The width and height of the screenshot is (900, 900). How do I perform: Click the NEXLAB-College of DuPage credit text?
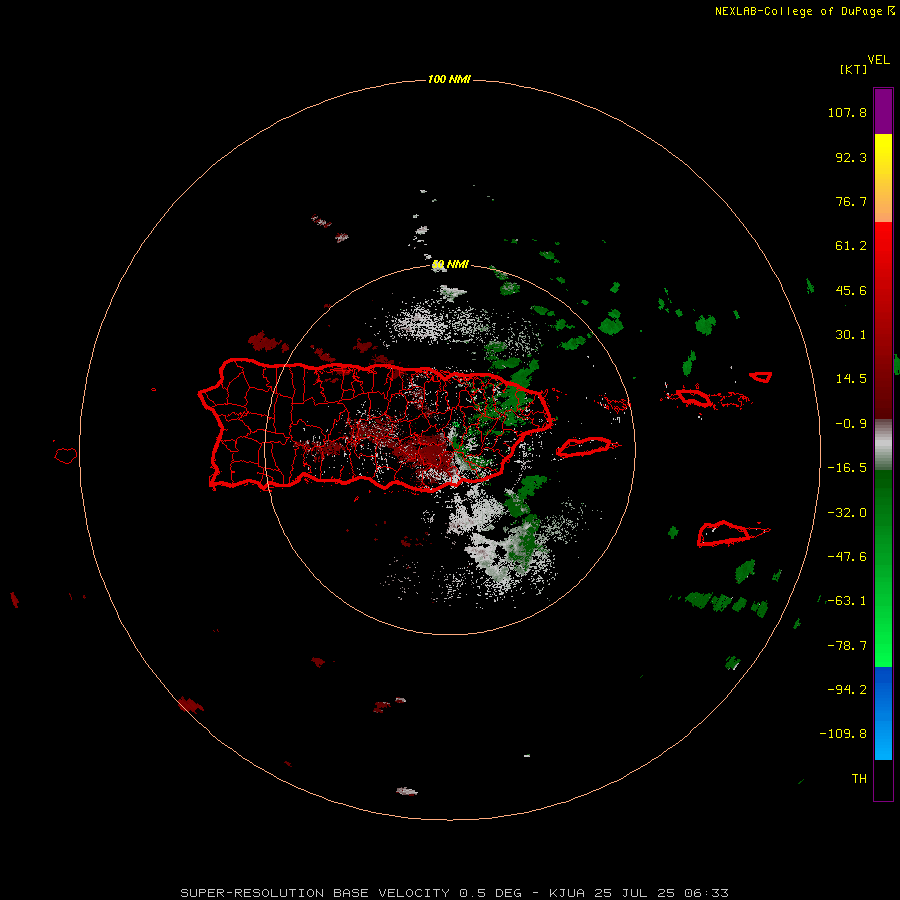pyautogui.click(x=804, y=11)
